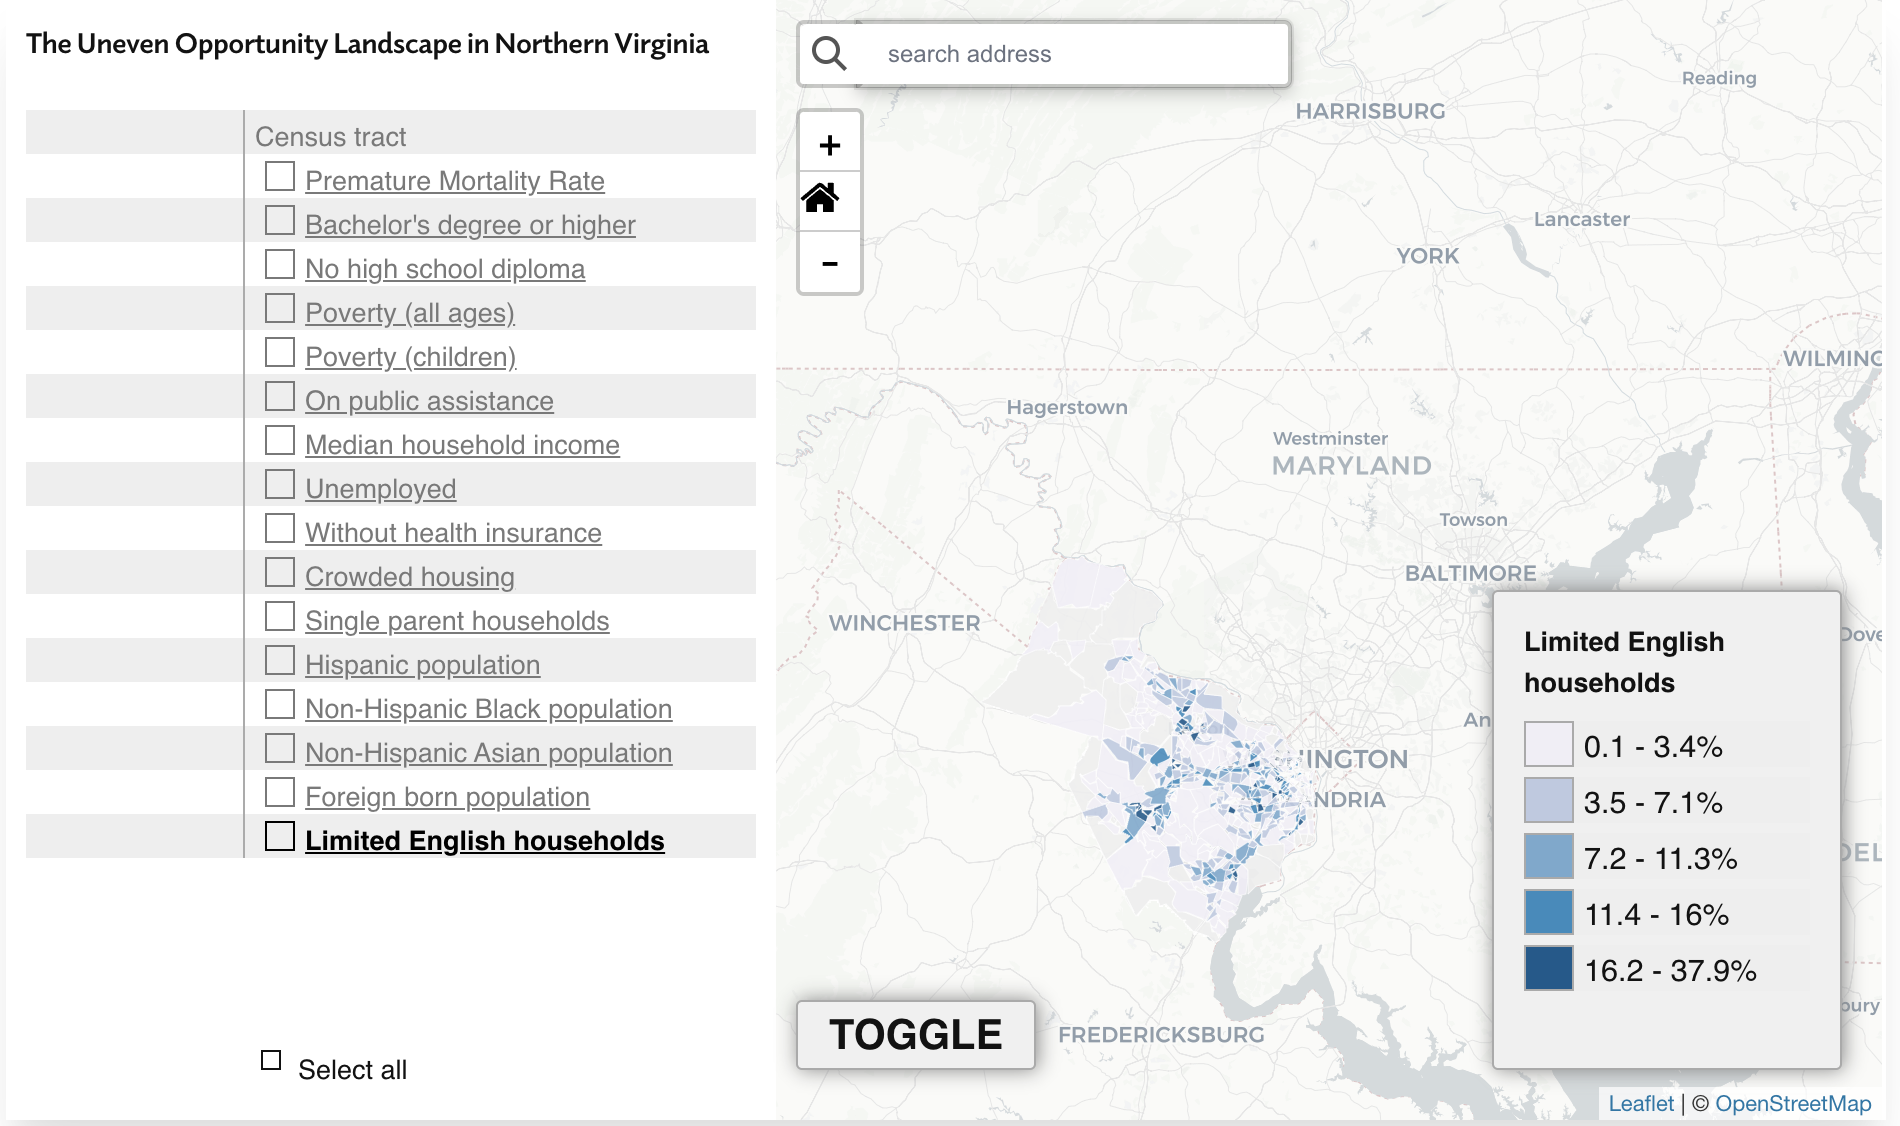Check the Hispanic population checkbox
The width and height of the screenshot is (1900, 1126).
(280, 660)
